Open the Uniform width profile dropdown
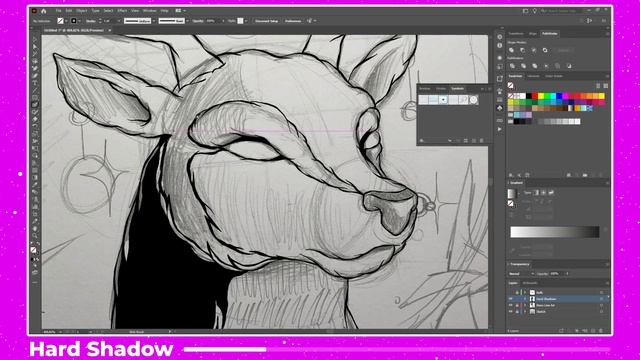This screenshot has width=640, height=360. tap(154, 21)
